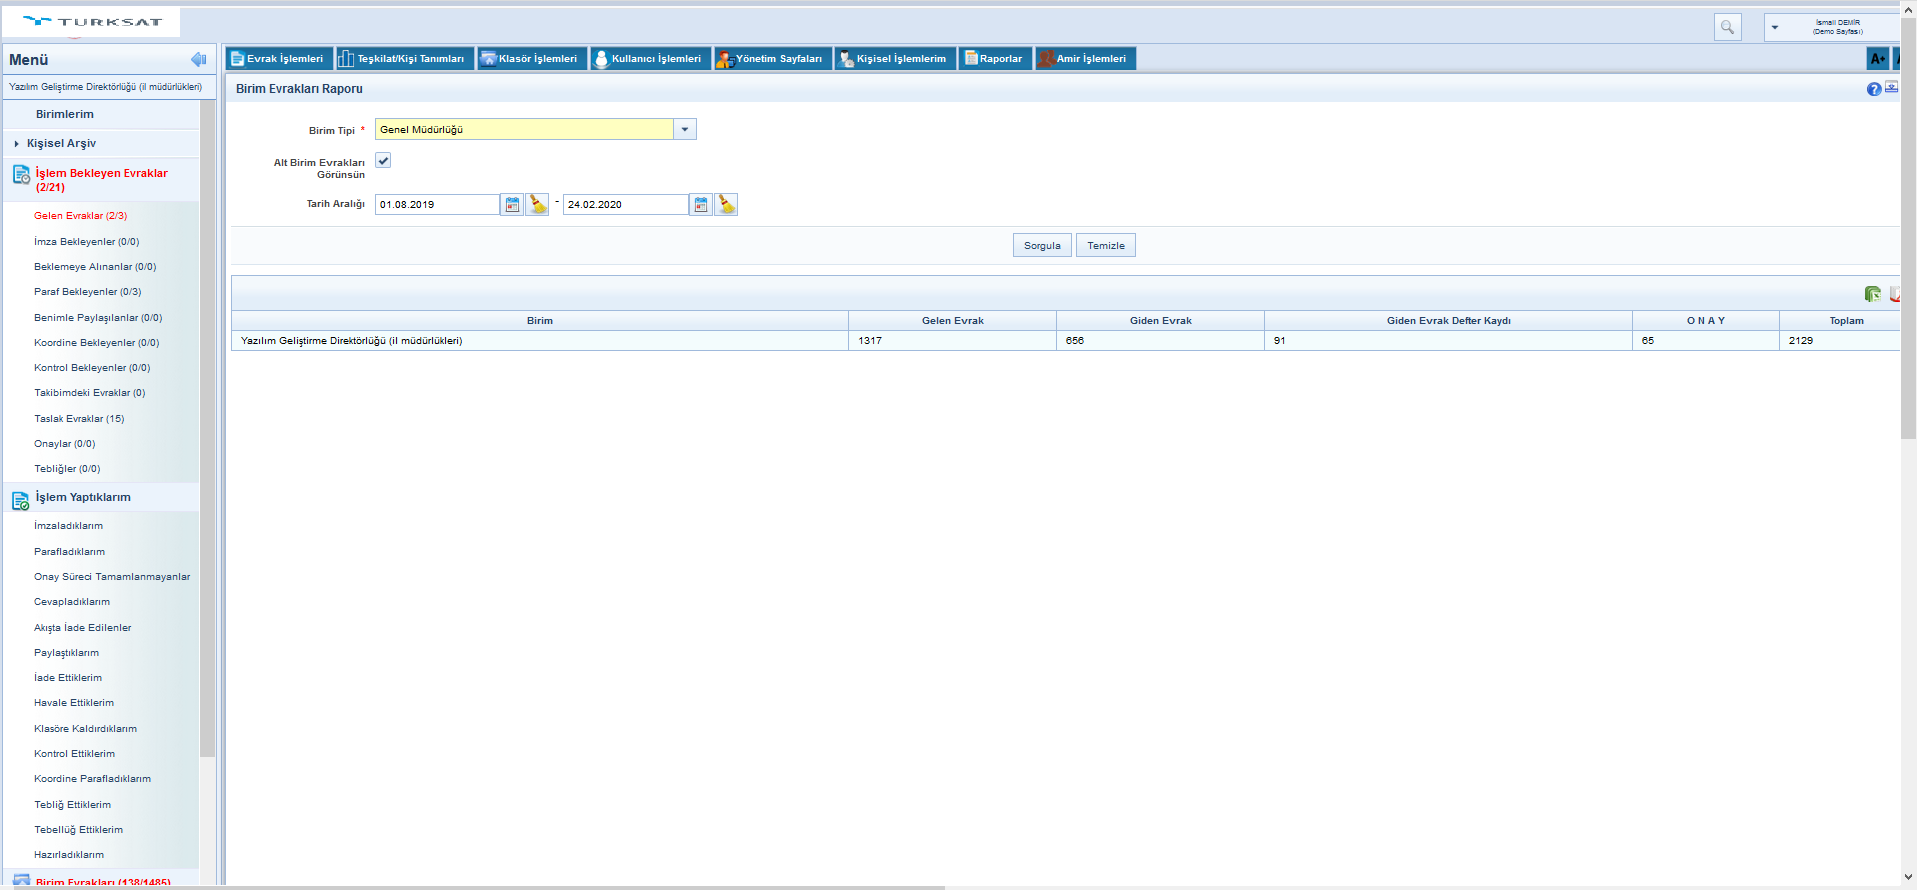
Task: Open the Birim Tipi dropdown
Action: pos(685,130)
